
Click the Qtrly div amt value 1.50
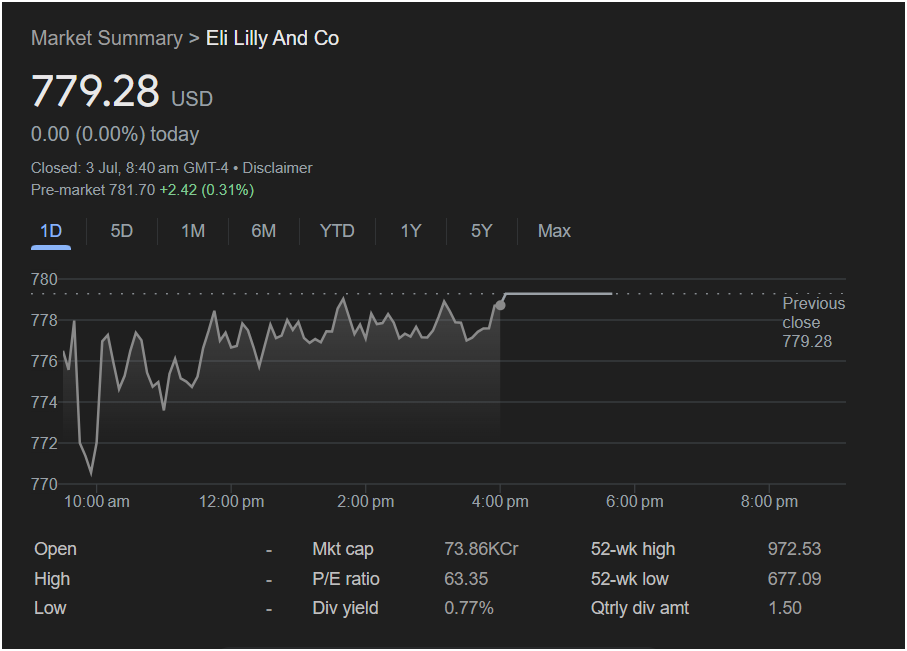785,608
